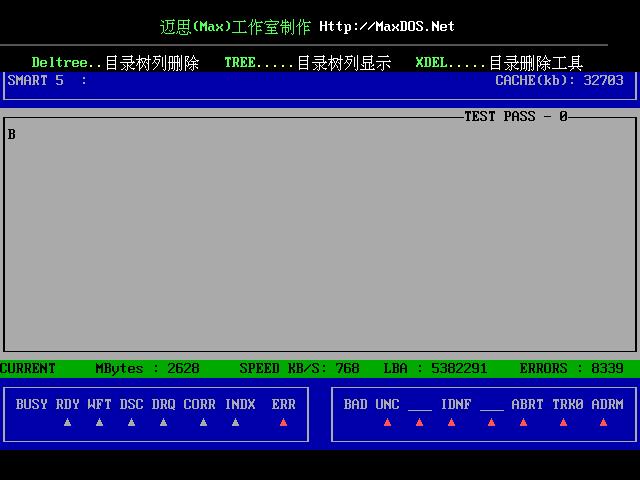Click the TEST PASS - 0 title
Viewport: 640px width, 480px height.
pos(516,116)
